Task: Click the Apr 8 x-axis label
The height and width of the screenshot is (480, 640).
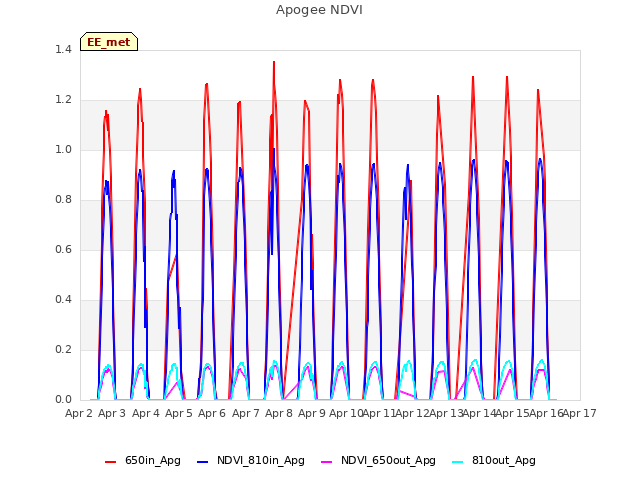Action: click(x=279, y=413)
